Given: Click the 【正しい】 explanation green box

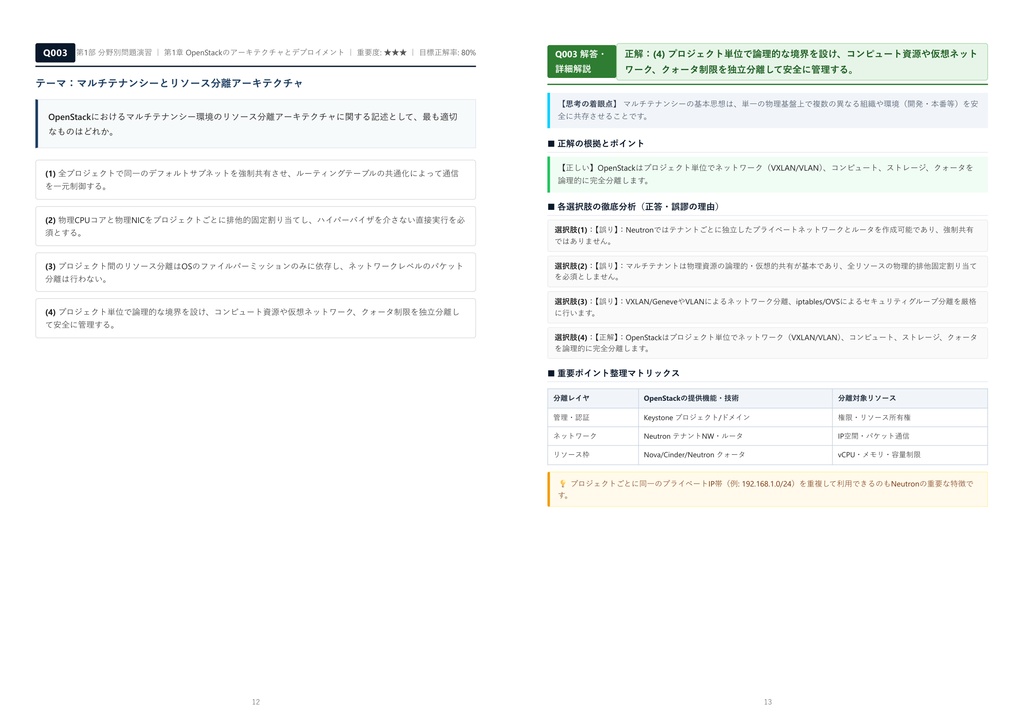Looking at the screenshot, I should click(767, 174).
